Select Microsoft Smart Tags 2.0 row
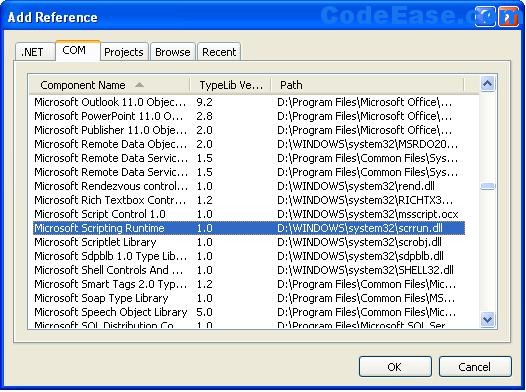 [x=249, y=284]
